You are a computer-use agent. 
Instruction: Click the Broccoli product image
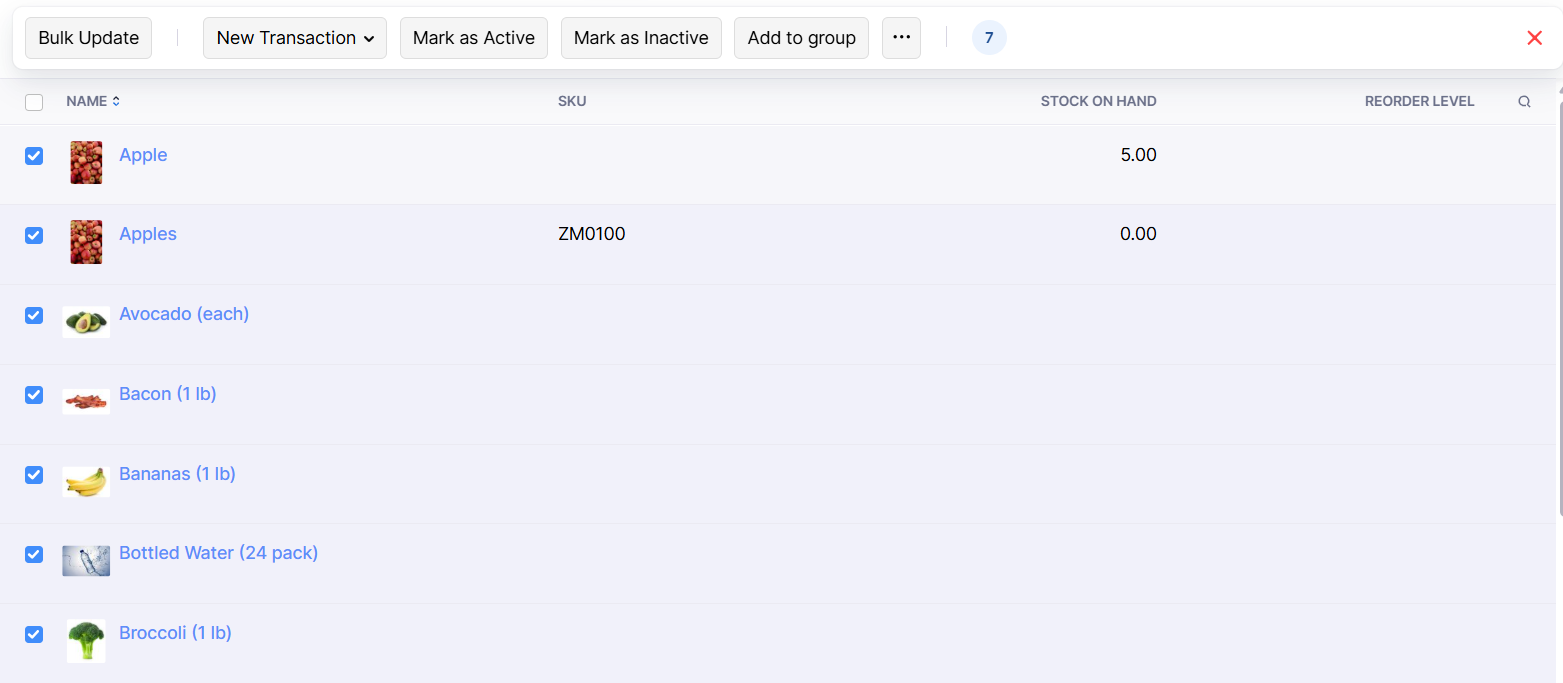pos(86,640)
